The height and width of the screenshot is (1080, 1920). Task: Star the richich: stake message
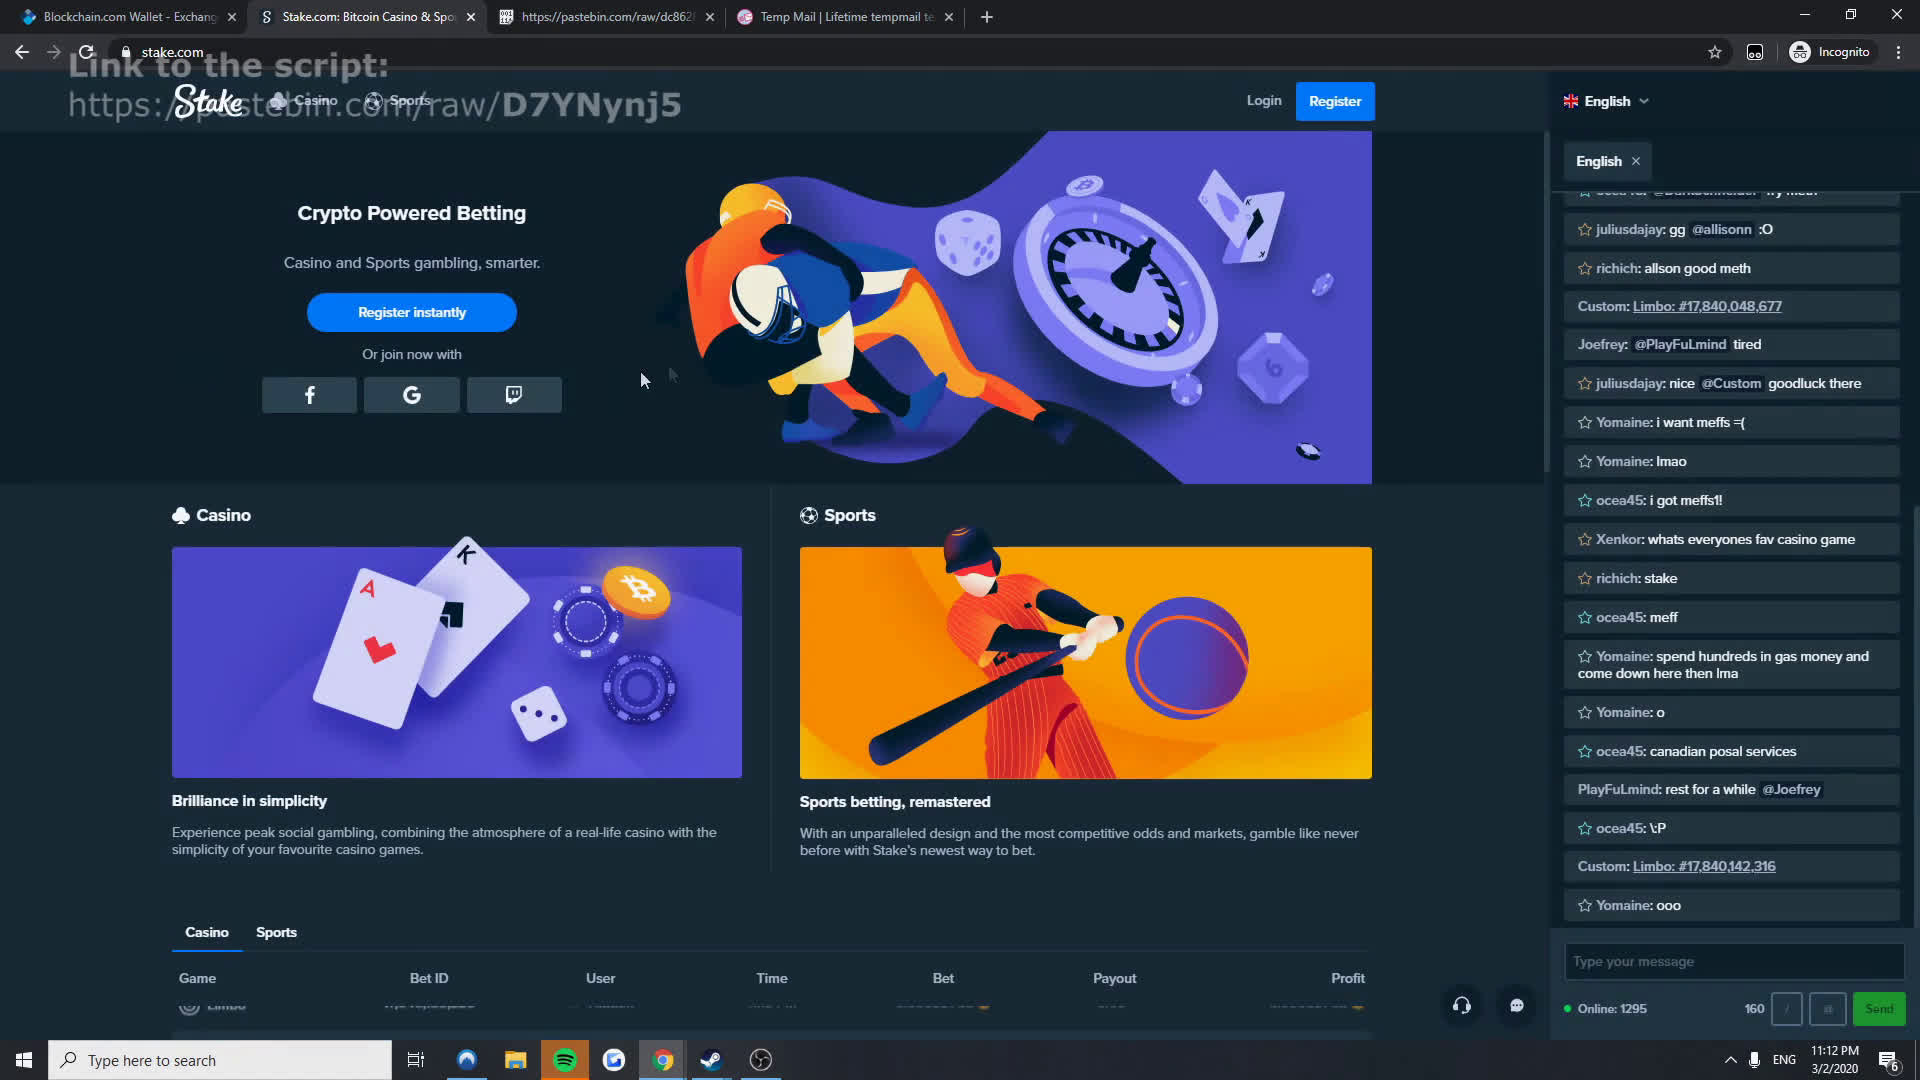[1584, 579]
